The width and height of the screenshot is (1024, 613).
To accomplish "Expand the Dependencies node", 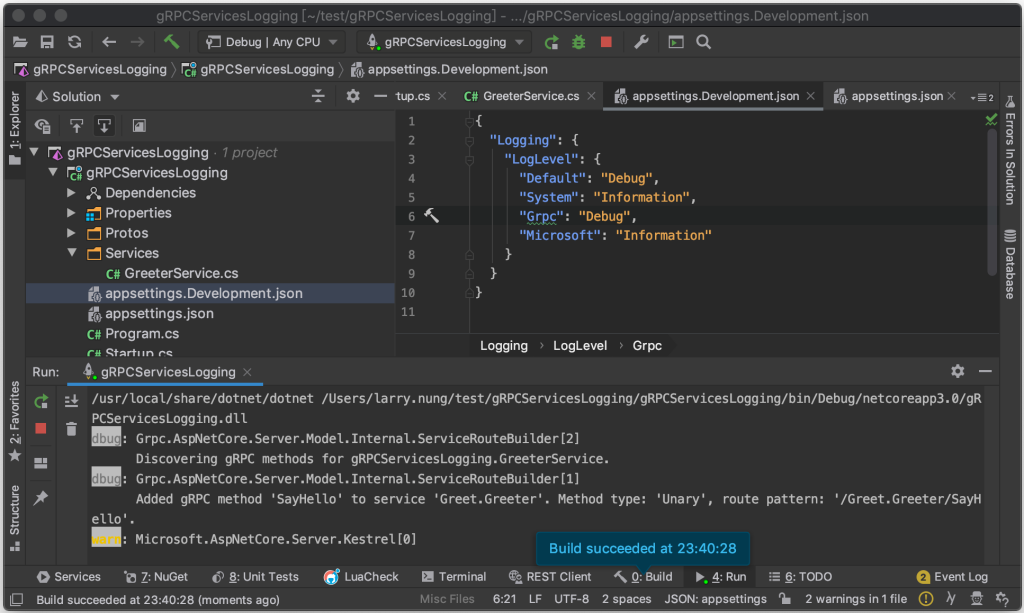I will pos(71,193).
